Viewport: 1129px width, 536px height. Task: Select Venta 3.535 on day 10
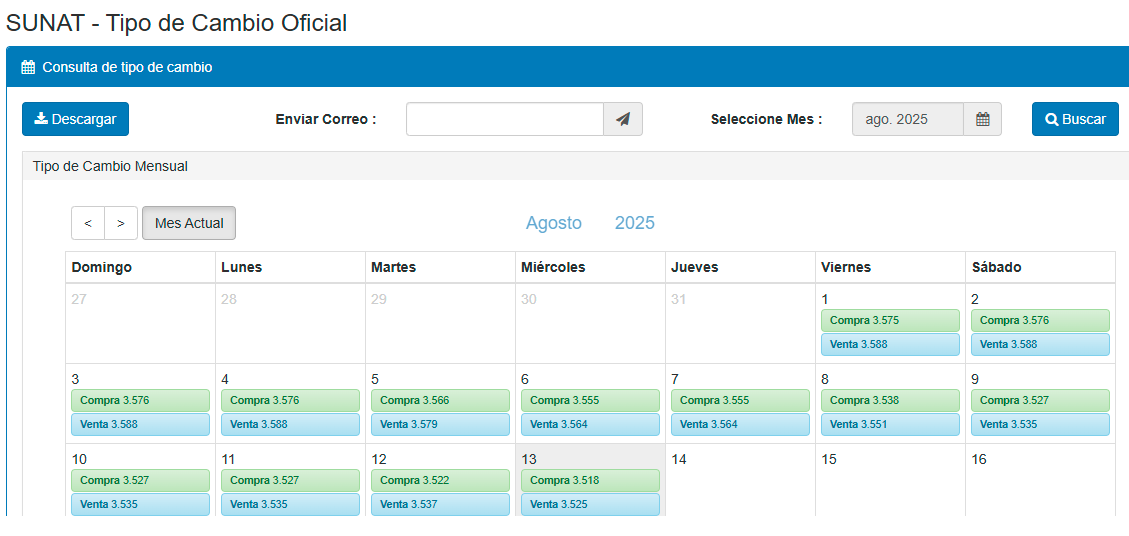[x=140, y=504]
